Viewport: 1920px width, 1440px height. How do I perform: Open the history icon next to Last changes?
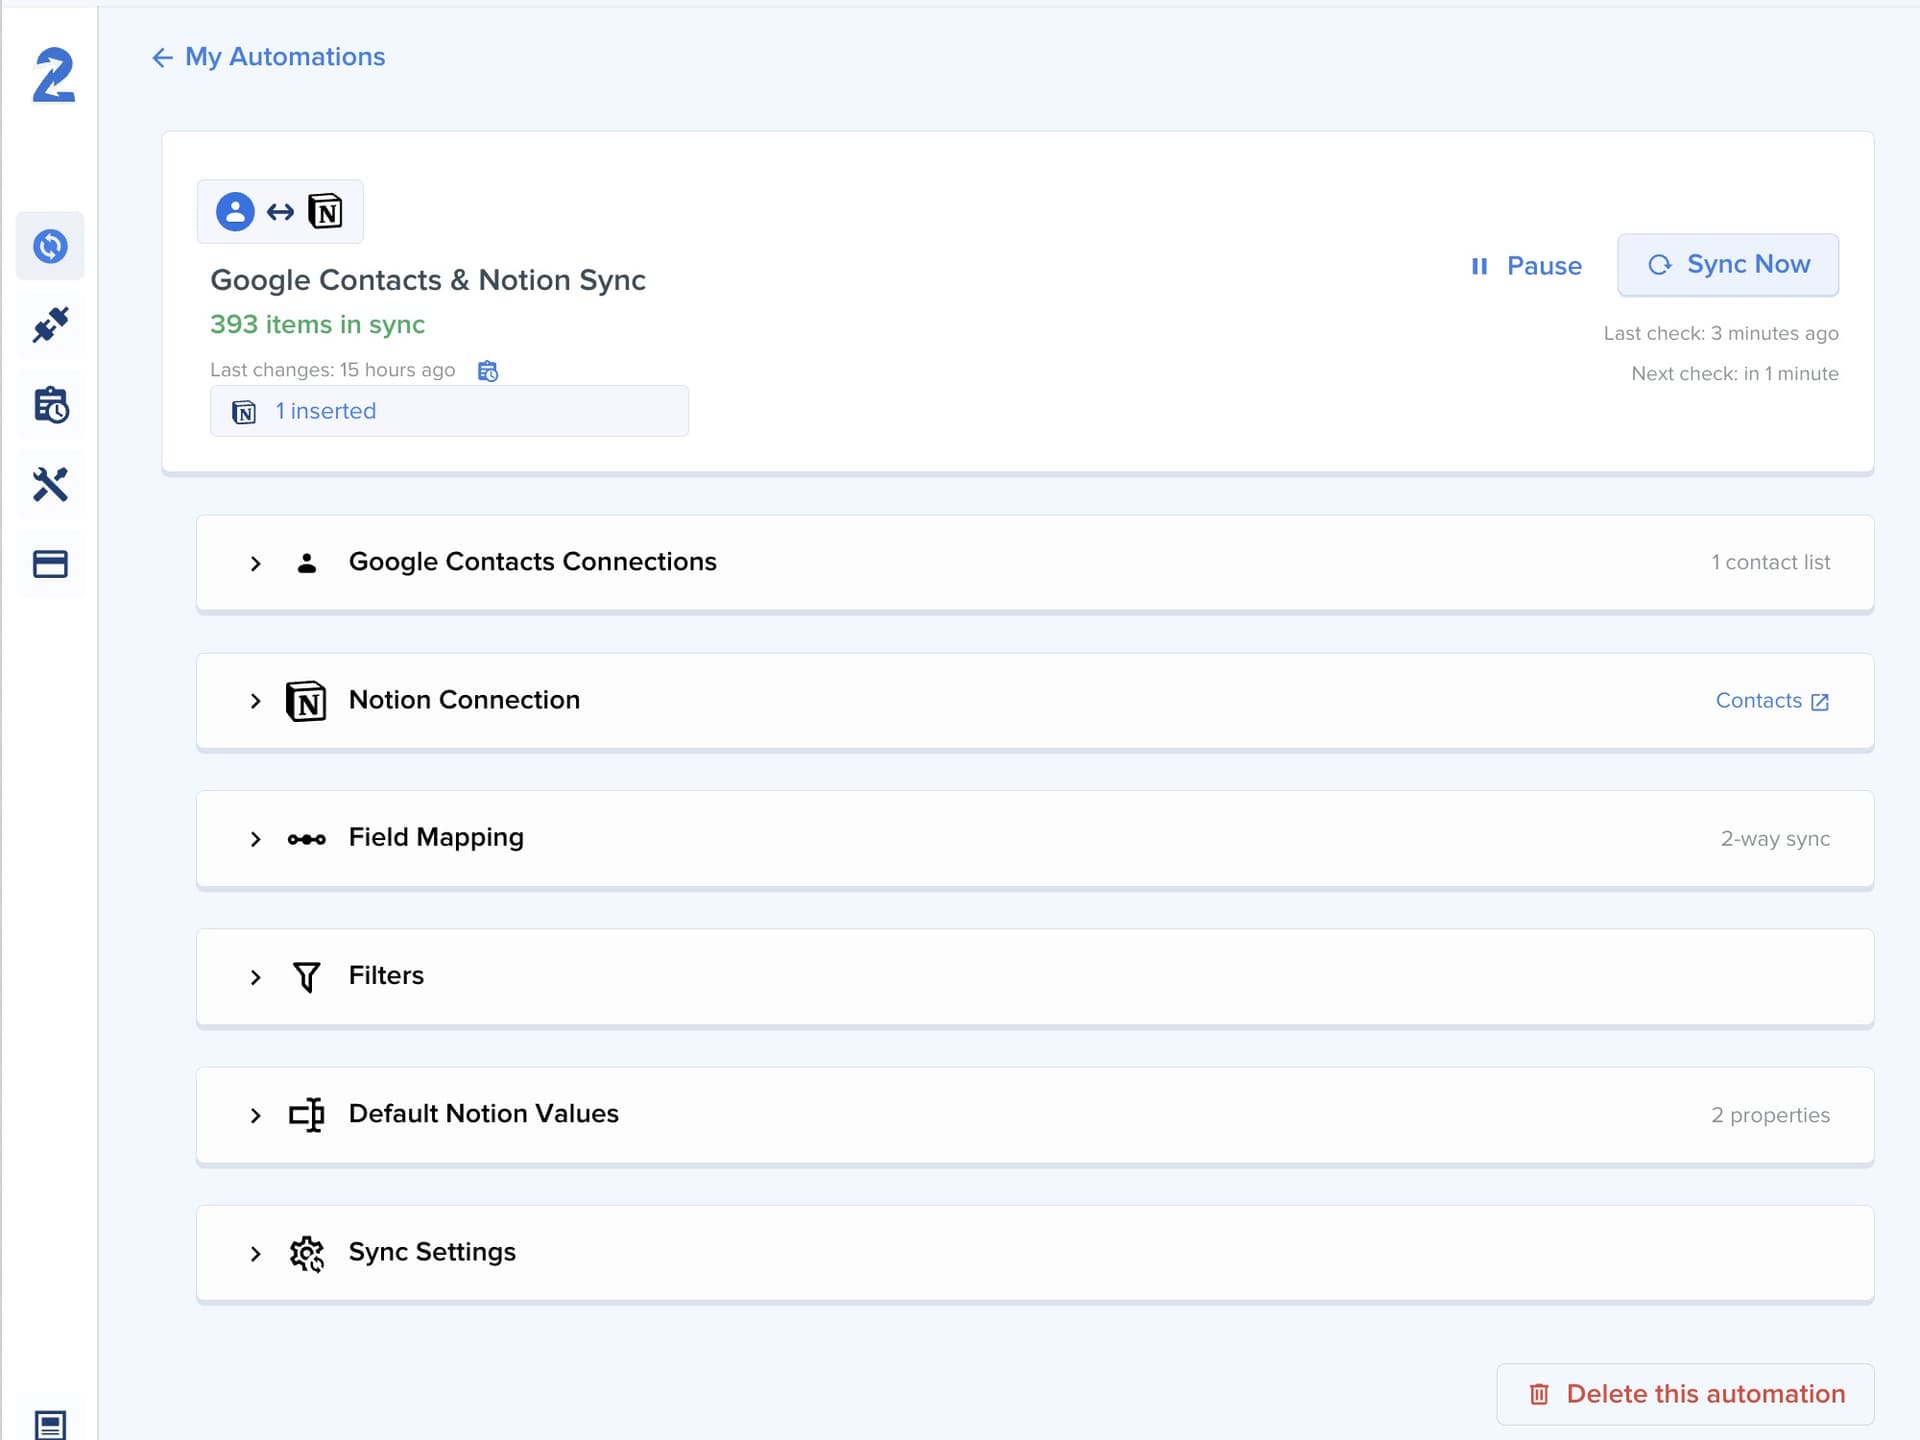[488, 370]
